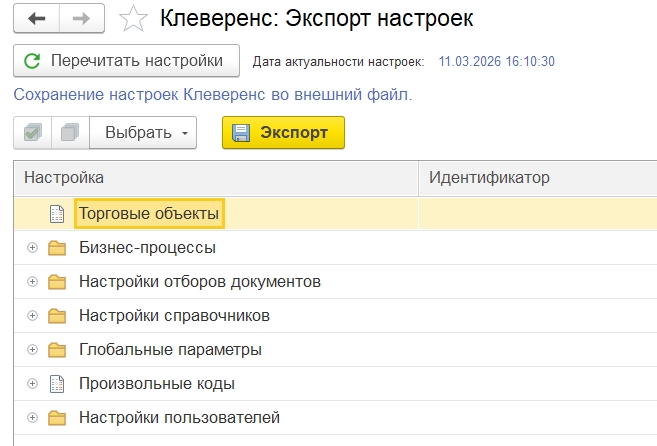The height and width of the screenshot is (446, 657).
Task: Sort by the Идентификатор column header
Action: pyautogui.click(x=538, y=178)
